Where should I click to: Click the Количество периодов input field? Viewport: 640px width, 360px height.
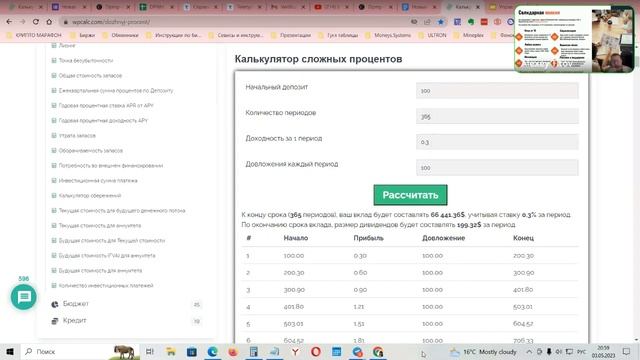(497, 116)
